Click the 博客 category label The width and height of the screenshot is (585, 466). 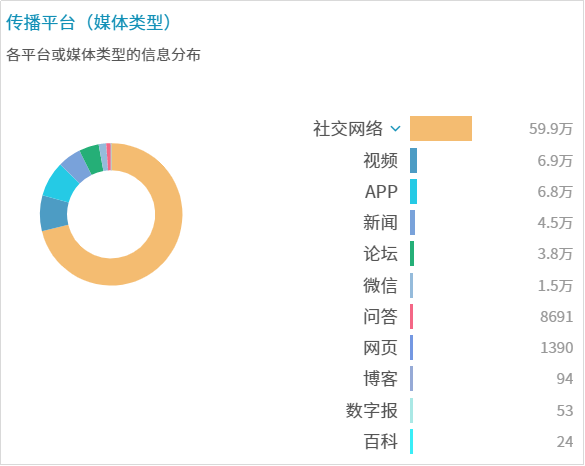[380, 379]
